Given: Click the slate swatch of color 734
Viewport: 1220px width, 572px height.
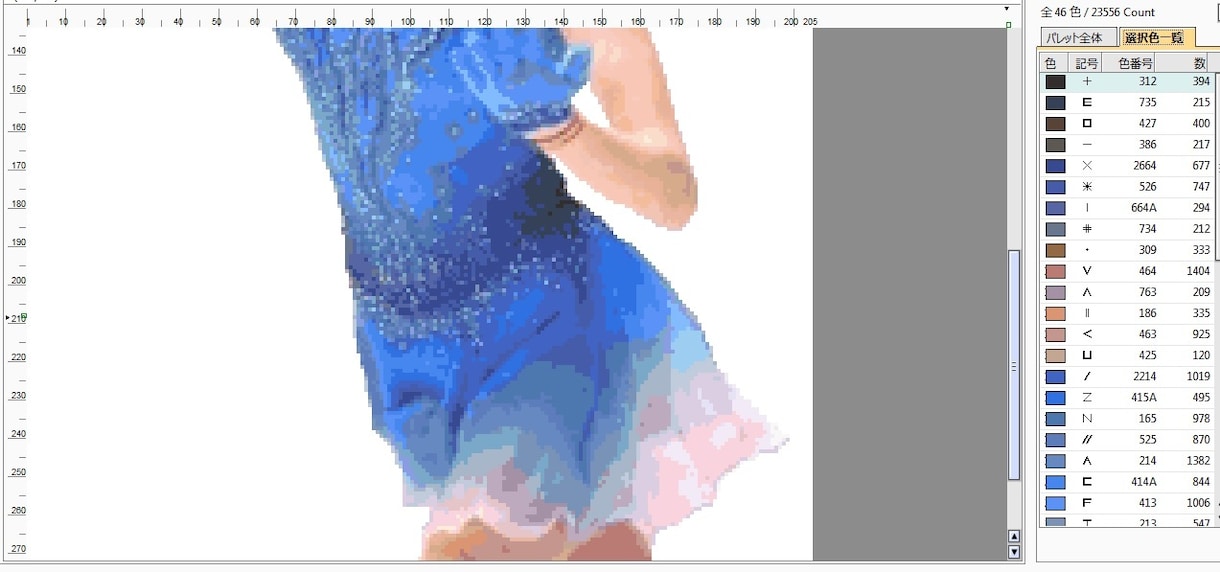Looking at the screenshot, I should (1055, 229).
